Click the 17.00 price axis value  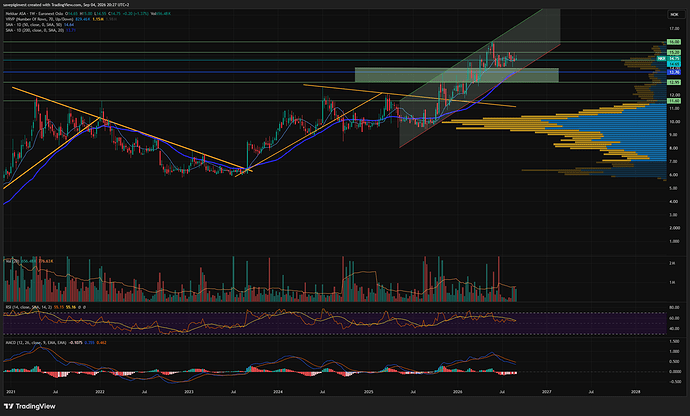click(x=674, y=29)
